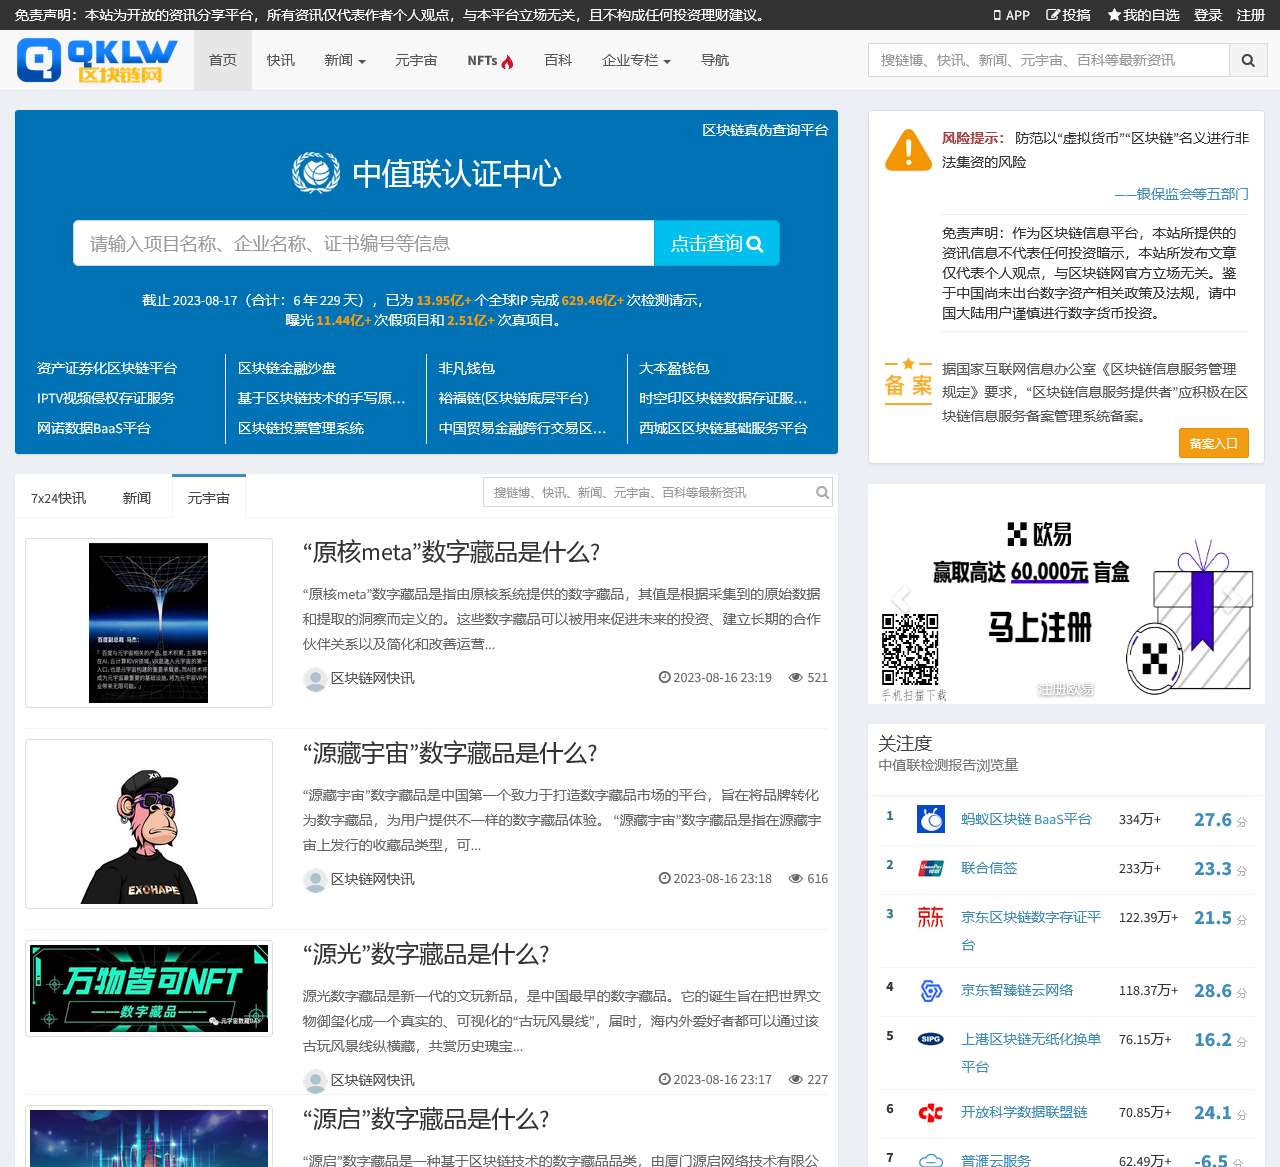Click the orange risk warning triangle icon
Image resolution: width=1280 pixels, height=1167 pixels.
coord(908,150)
